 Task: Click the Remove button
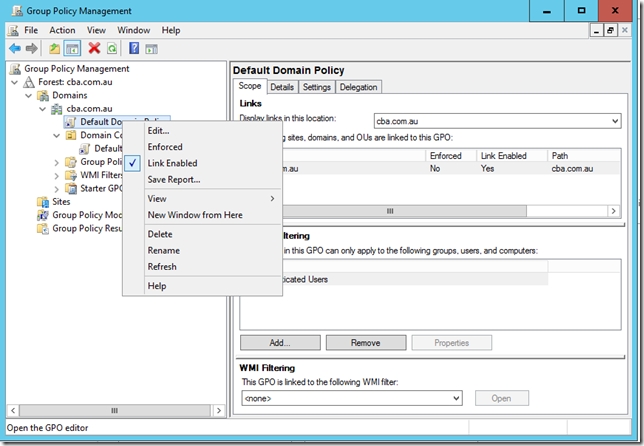366,343
